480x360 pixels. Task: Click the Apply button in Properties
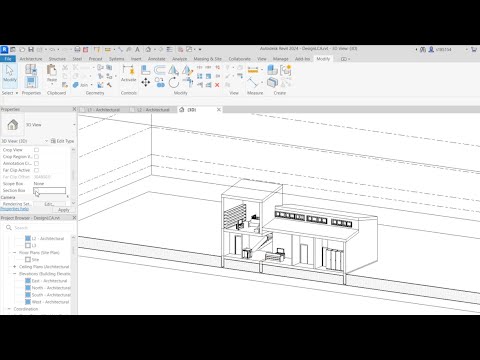pyautogui.click(x=64, y=210)
